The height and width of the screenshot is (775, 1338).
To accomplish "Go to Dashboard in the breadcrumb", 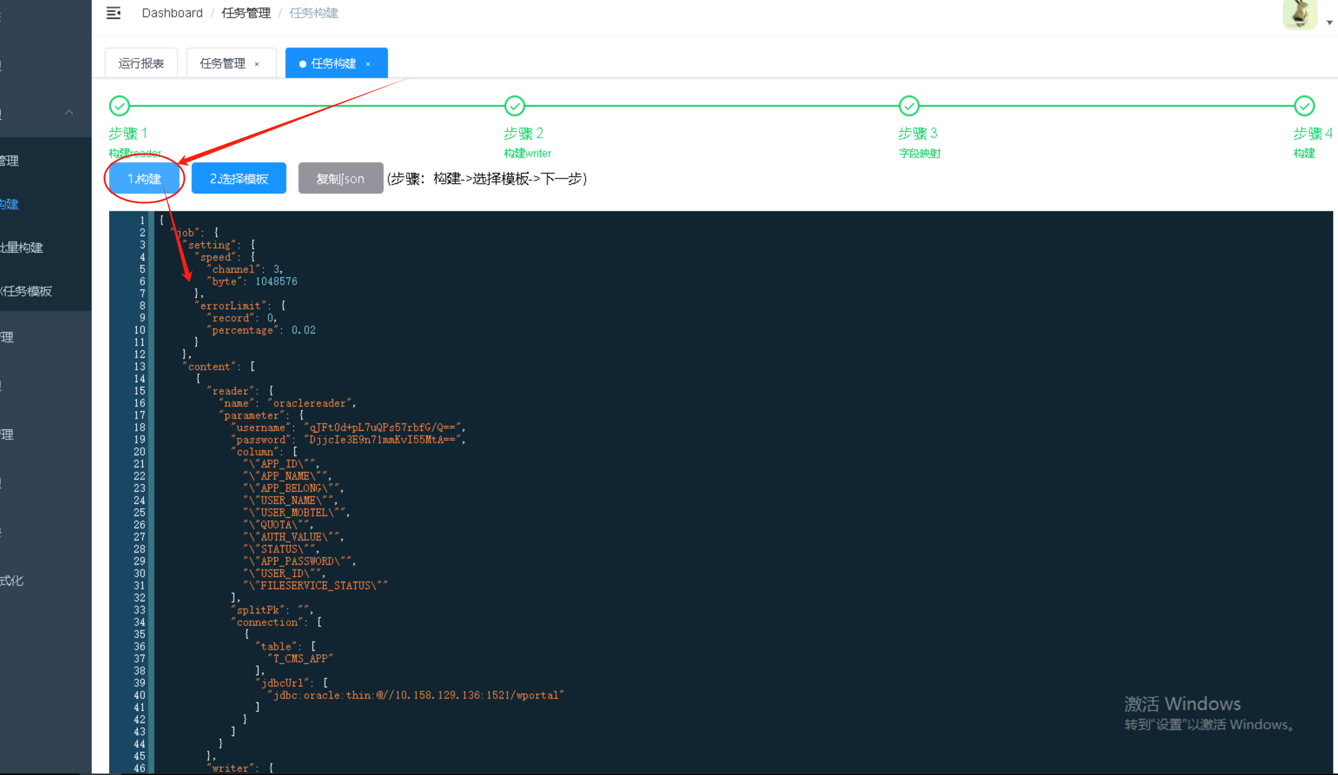I will click(x=172, y=13).
